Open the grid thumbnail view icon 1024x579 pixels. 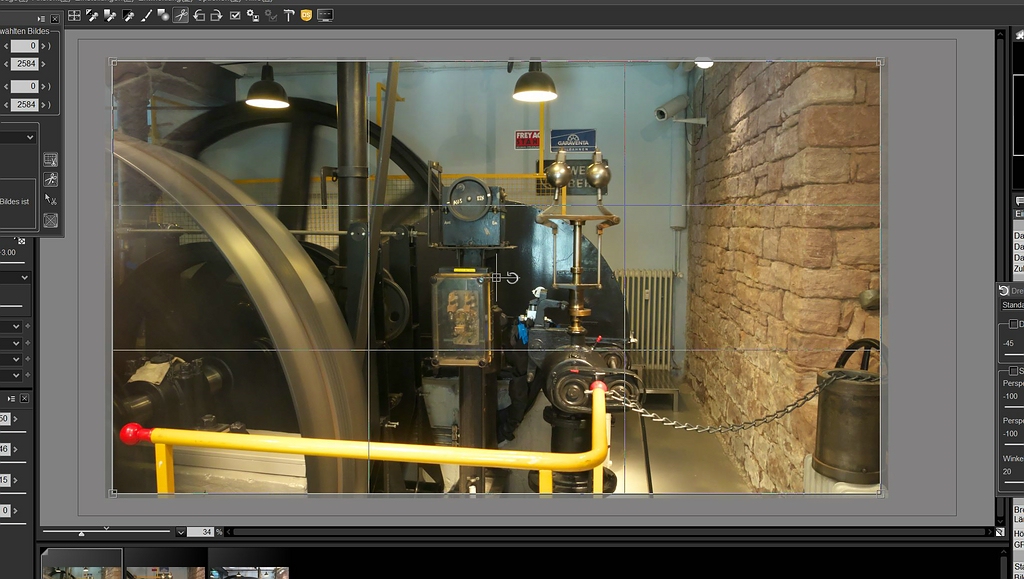click(x=74, y=15)
